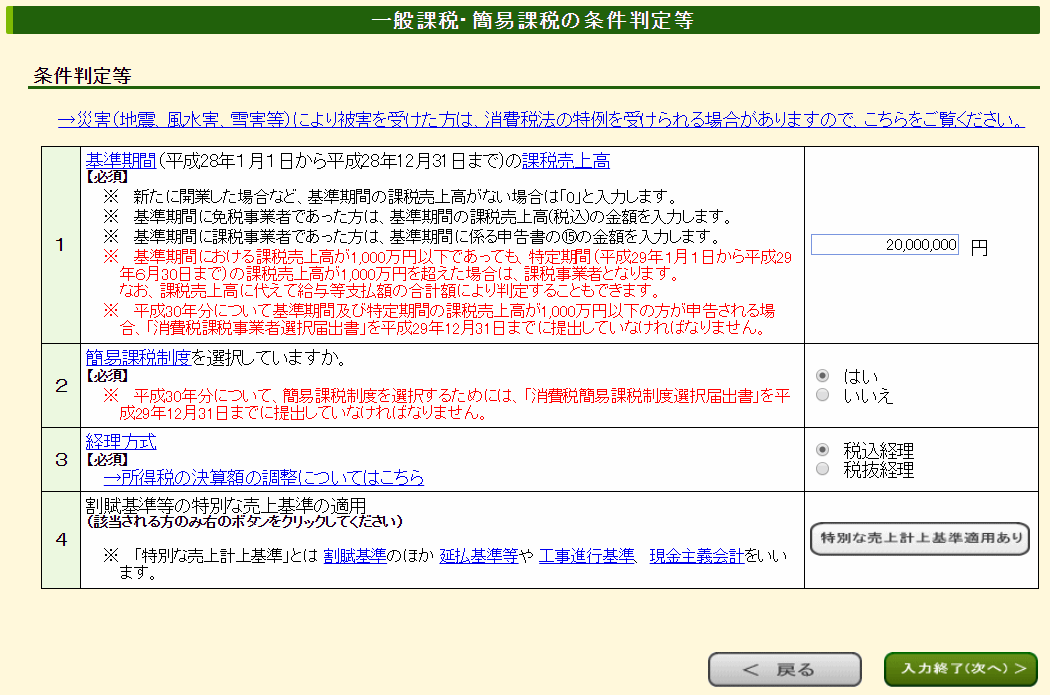Open the 工事進行基準 link

tap(586, 557)
